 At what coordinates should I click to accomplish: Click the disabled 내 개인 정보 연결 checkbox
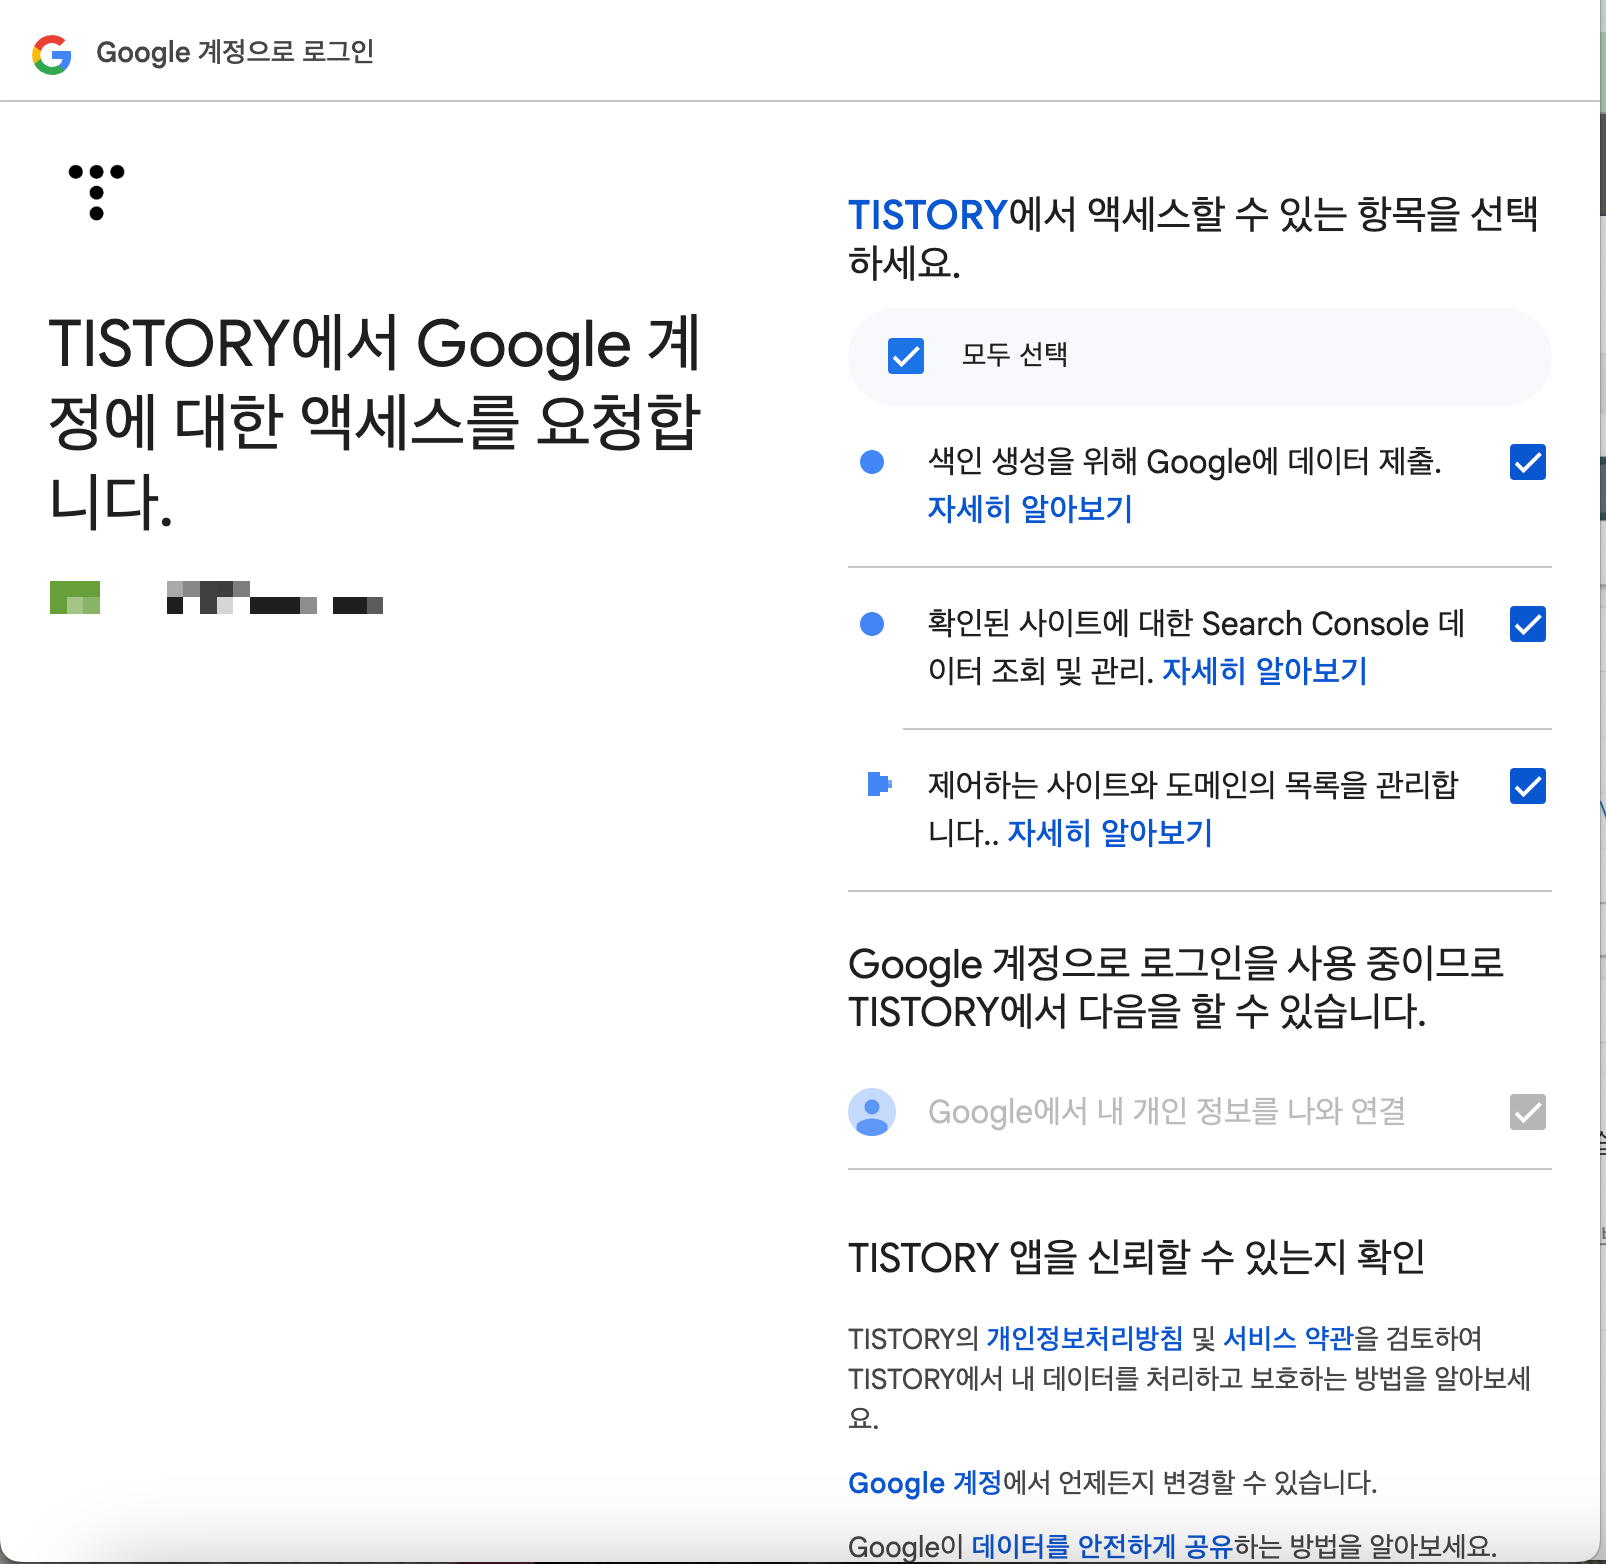[1528, 1112]
